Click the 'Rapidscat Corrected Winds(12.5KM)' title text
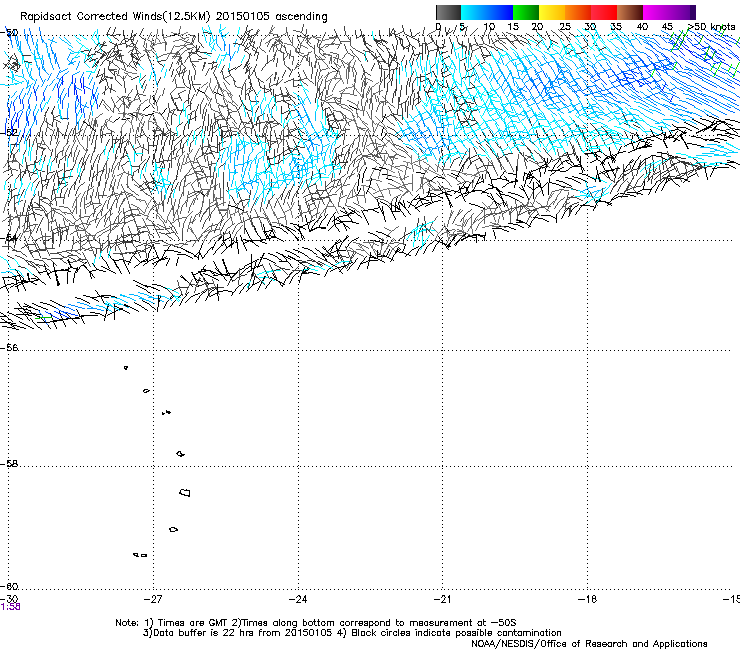This screenshot has height=650, width=740. 115,17
